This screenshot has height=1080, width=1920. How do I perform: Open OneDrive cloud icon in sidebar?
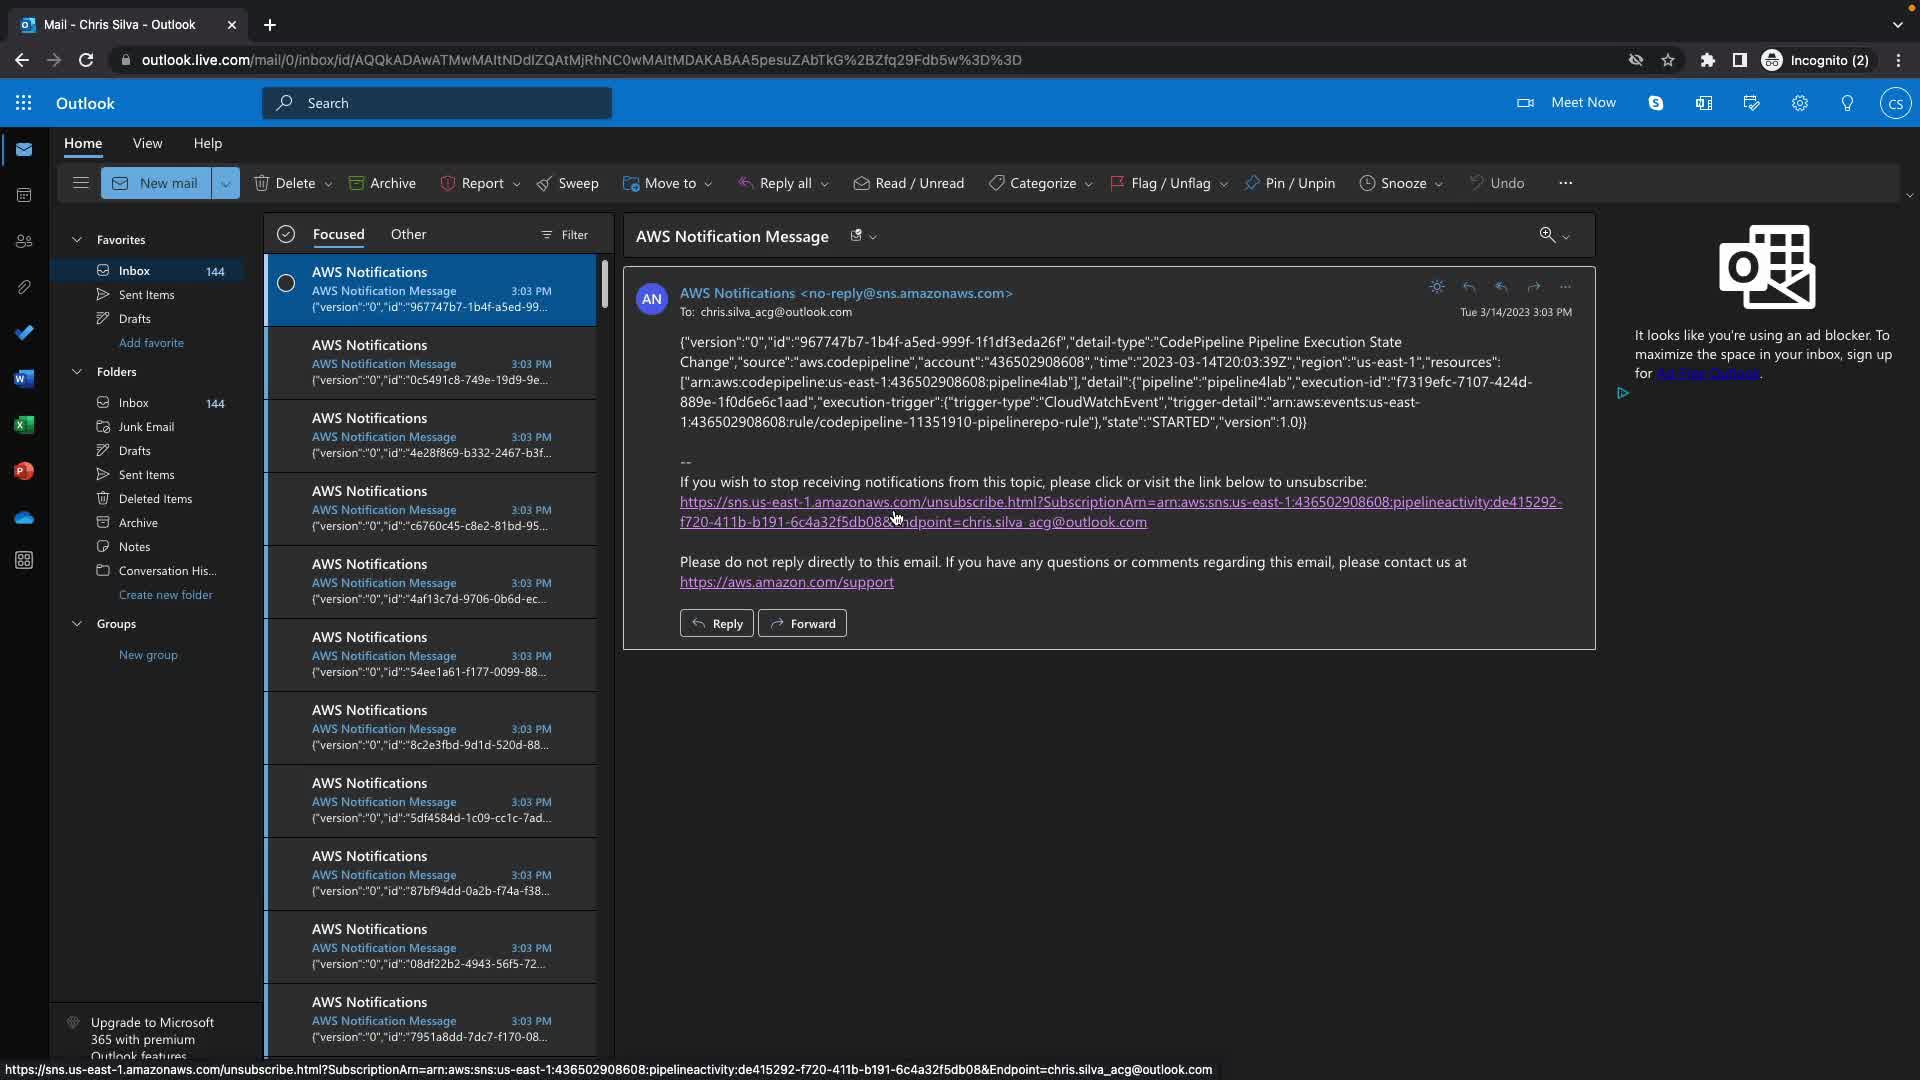pos(24,517)
